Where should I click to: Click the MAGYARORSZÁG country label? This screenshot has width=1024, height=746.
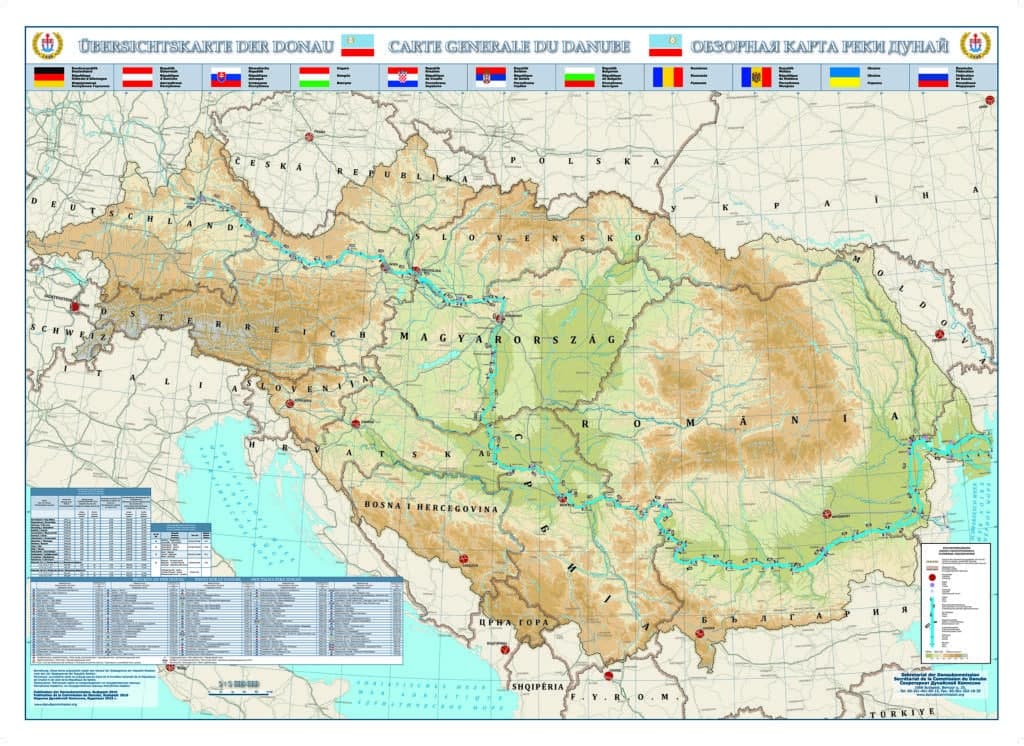coord(508,338)
